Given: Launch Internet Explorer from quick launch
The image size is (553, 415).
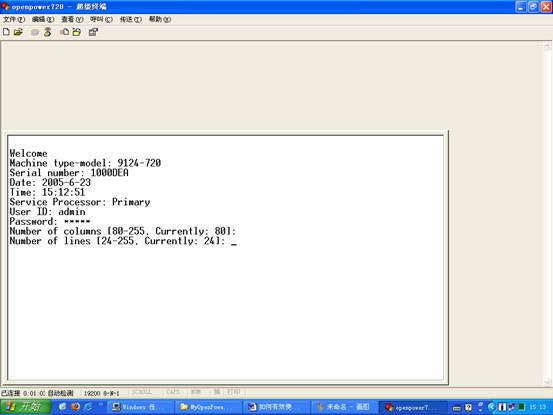Looking at the screenshot, I should click(x=88, y=407).
